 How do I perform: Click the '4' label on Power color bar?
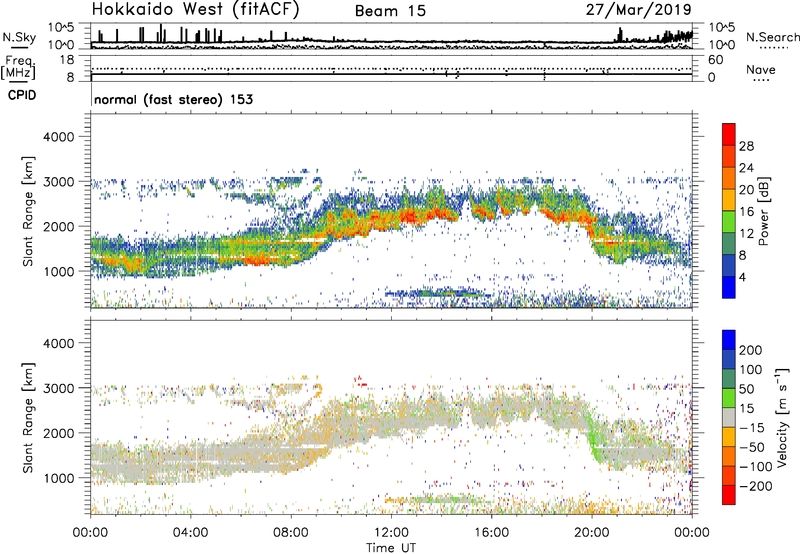coord(742,277)
